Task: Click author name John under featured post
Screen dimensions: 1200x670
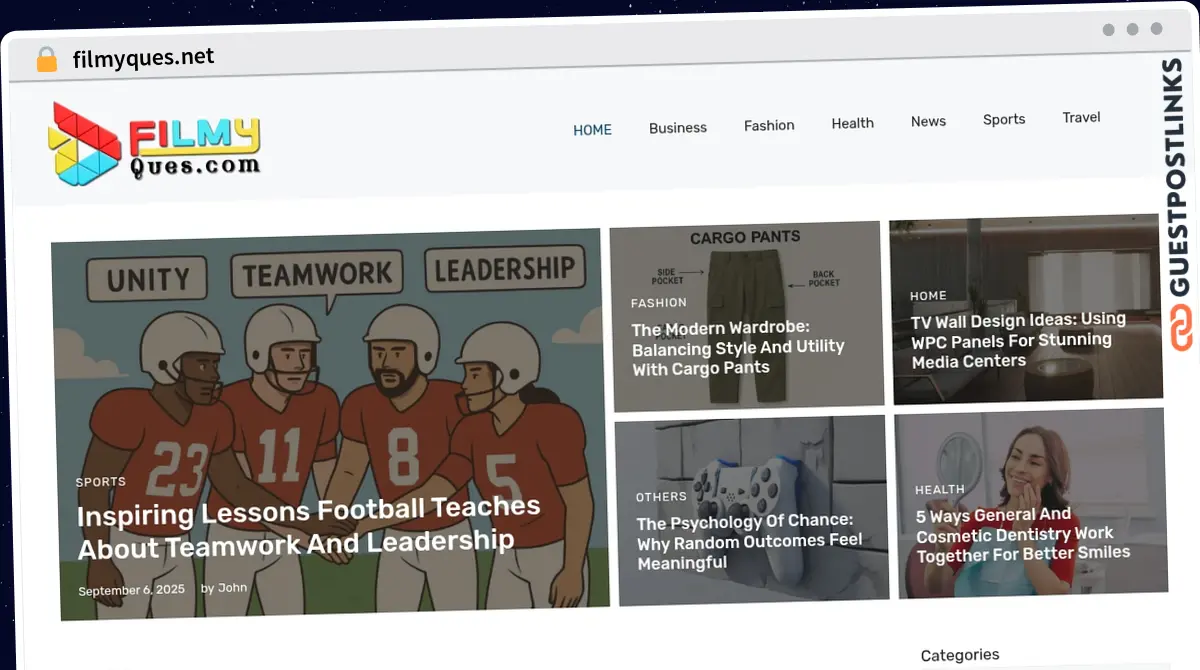Action: (x=232, y=588)
